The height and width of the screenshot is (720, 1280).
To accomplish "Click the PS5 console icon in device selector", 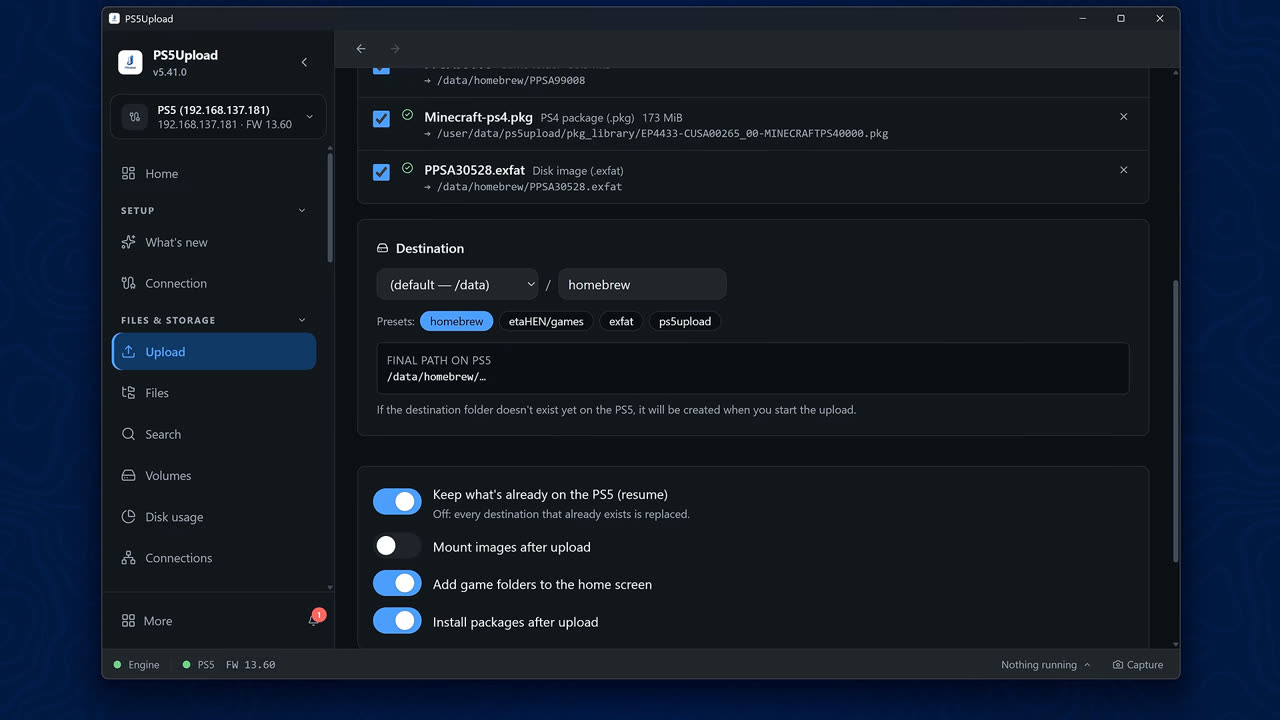I will [136, 117].
